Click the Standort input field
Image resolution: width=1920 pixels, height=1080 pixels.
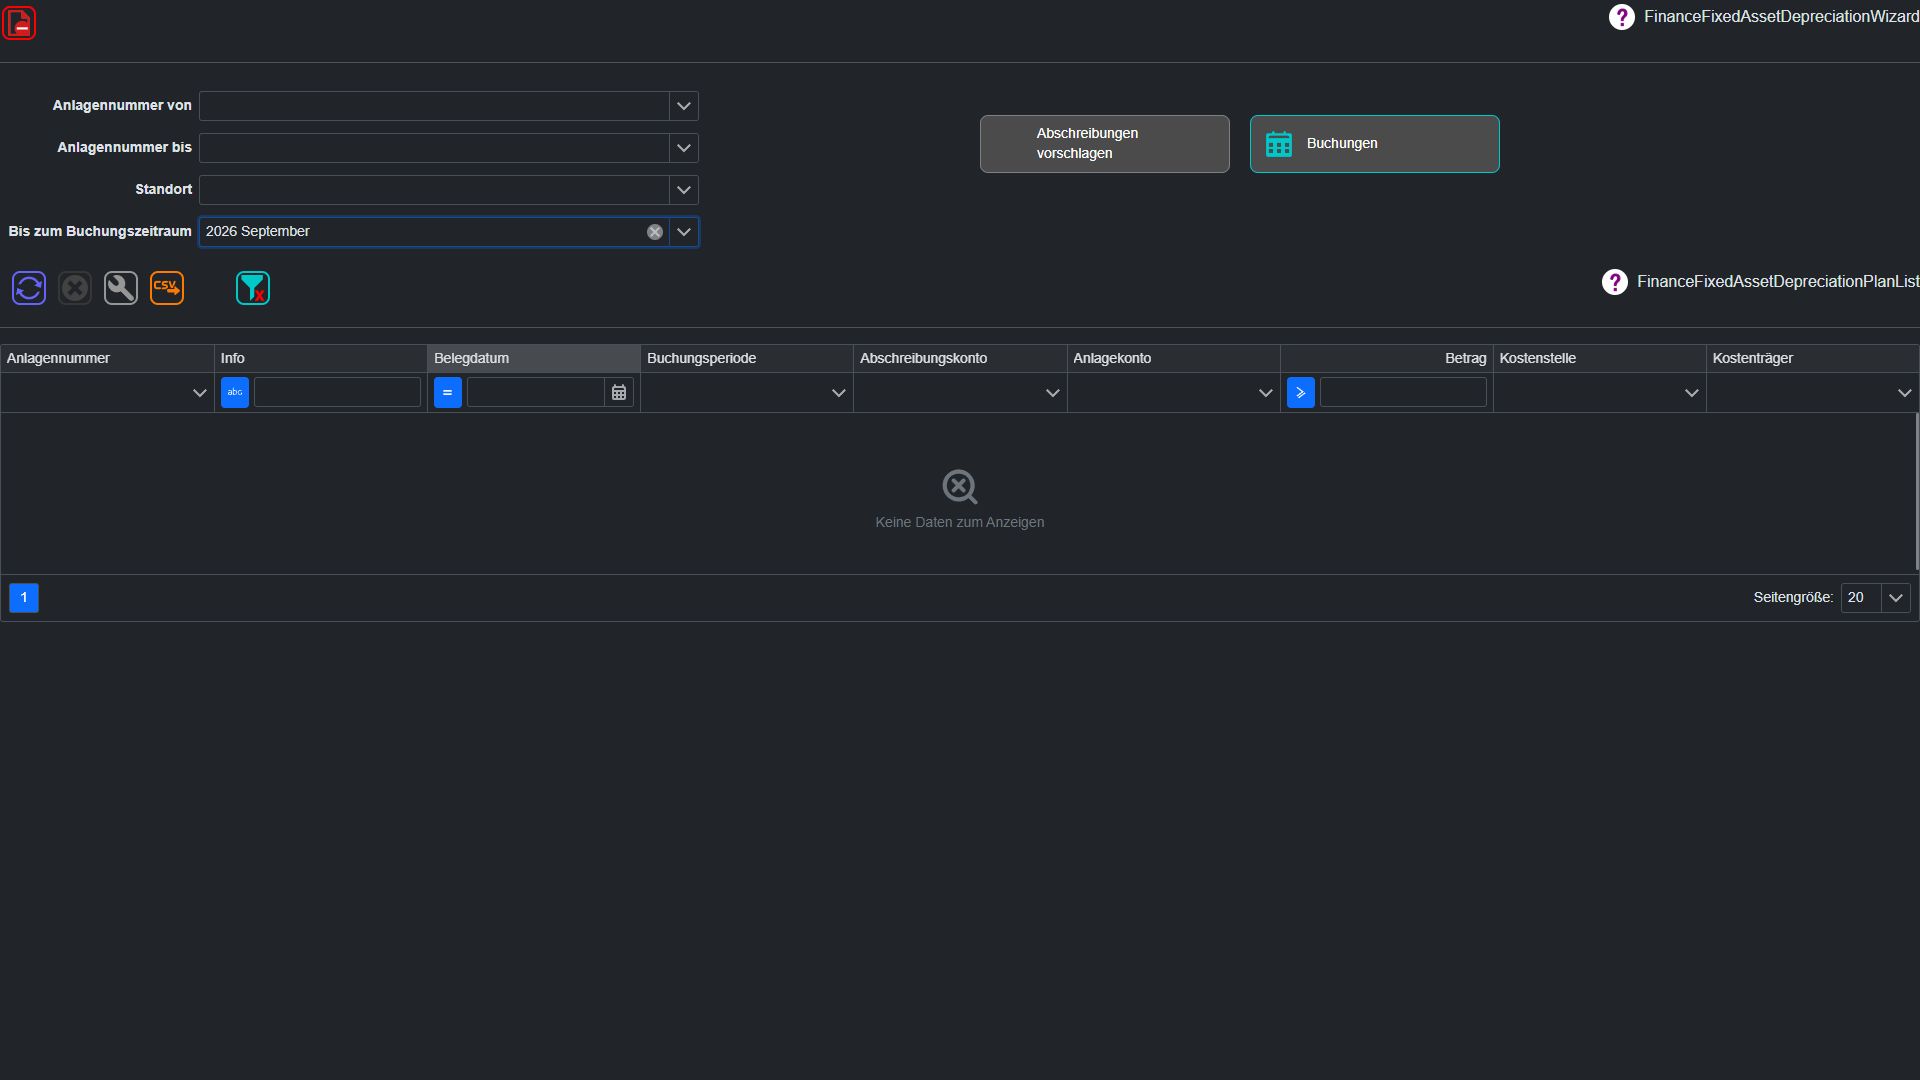[434, 190]
